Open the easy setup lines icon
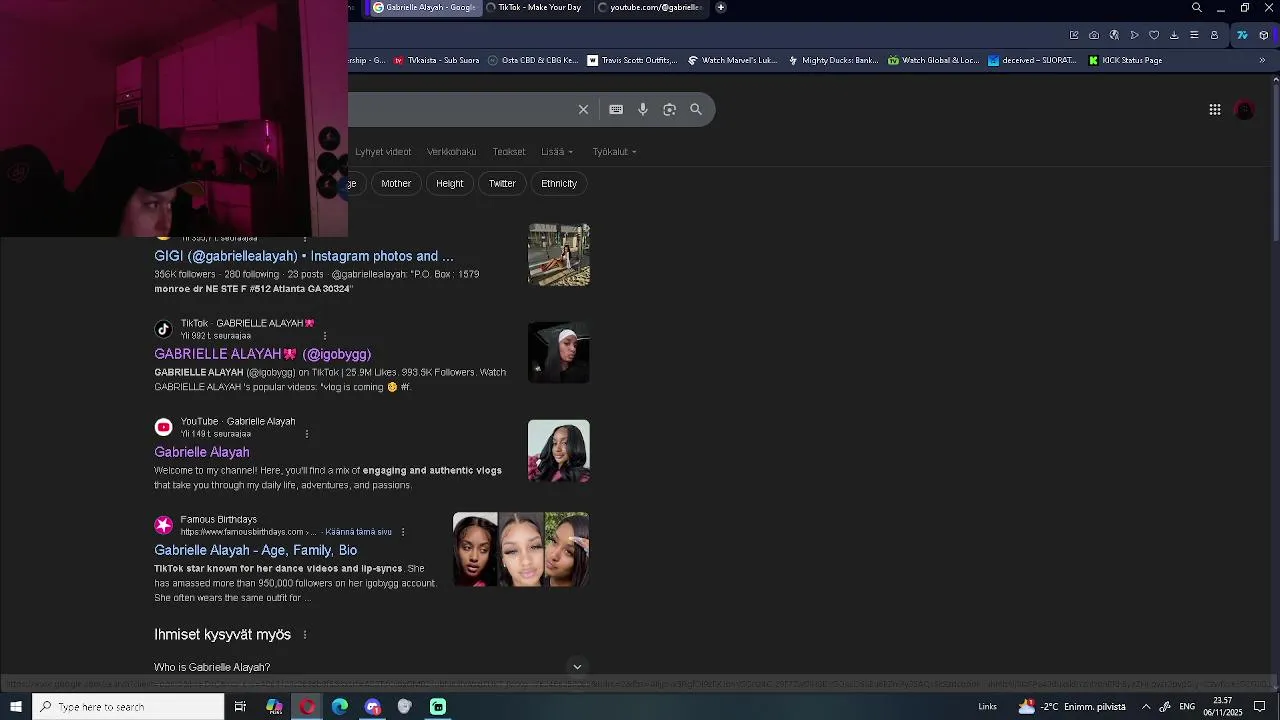 click(1194, 35)
